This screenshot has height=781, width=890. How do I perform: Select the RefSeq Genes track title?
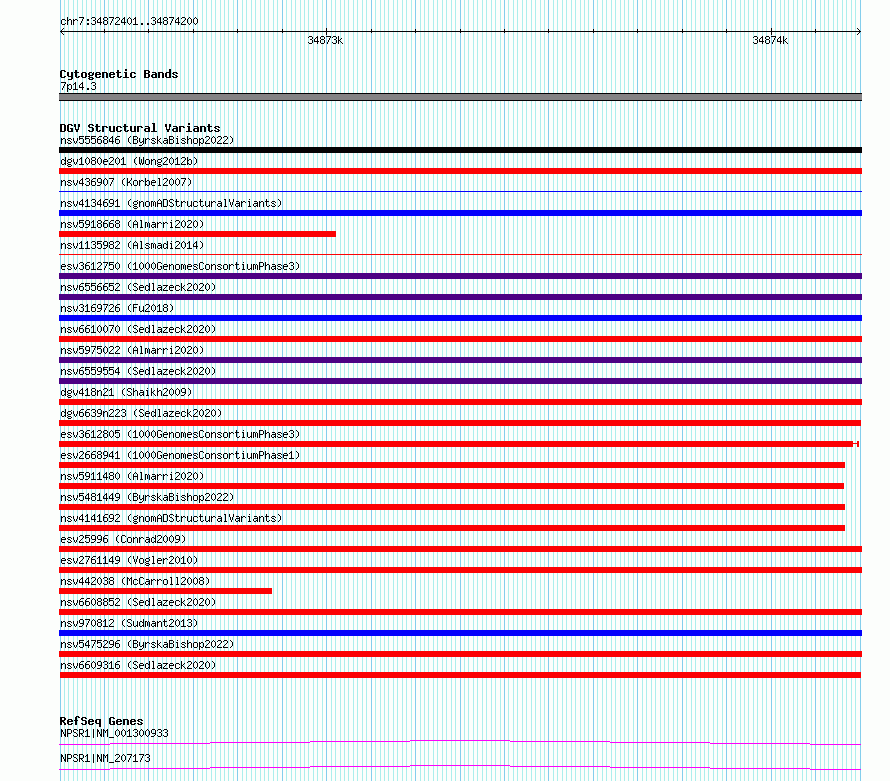101,721
